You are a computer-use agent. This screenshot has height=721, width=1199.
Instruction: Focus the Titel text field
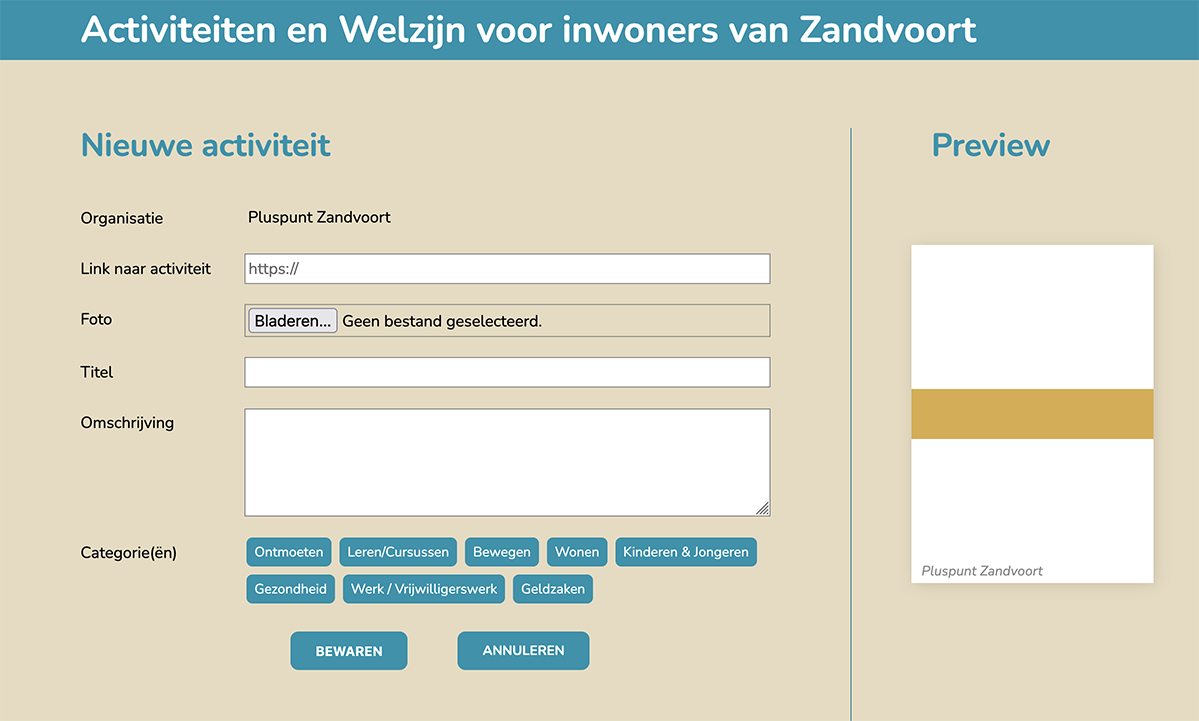pos(507,372)
